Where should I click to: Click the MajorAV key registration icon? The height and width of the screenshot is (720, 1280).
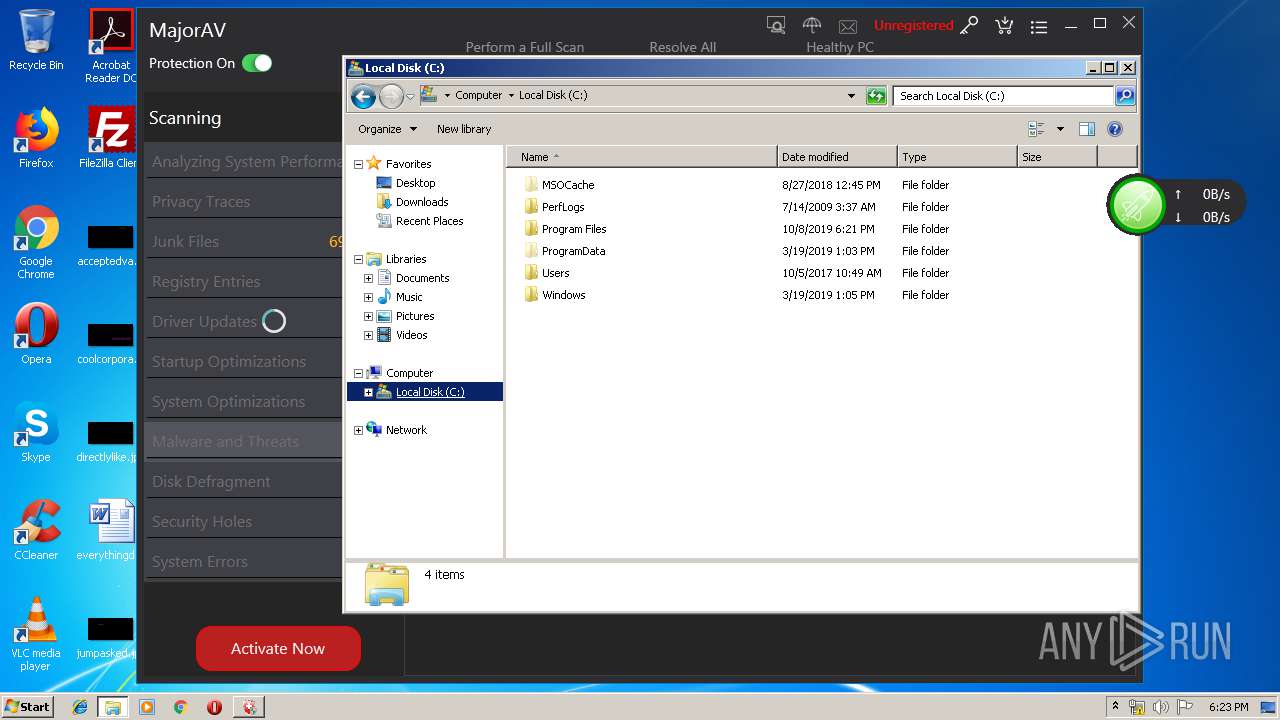(x=969, y=26)
